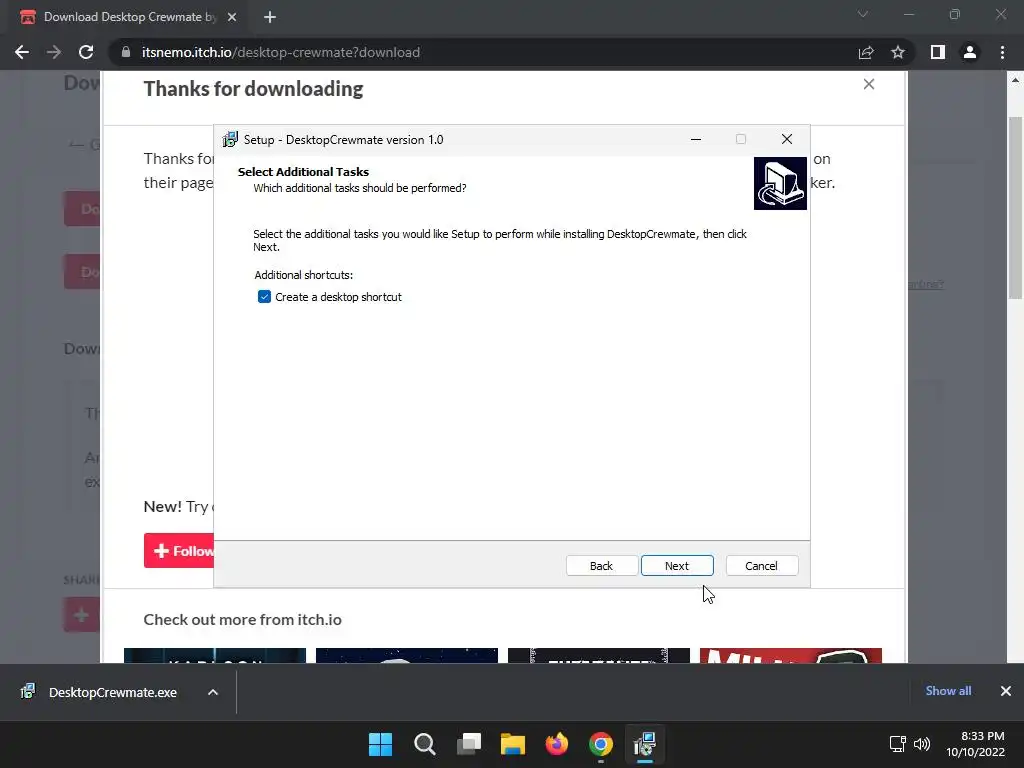1024x768 pixels.
Task: Click the Follow button on itch.io page
Action: 179,551
